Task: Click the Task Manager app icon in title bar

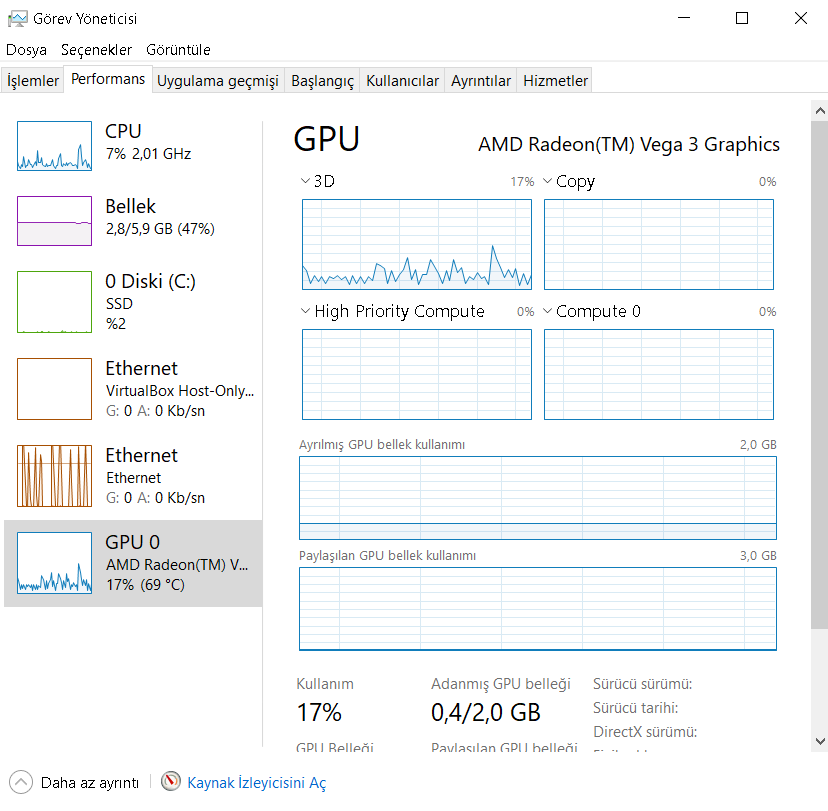Action: 17,18
